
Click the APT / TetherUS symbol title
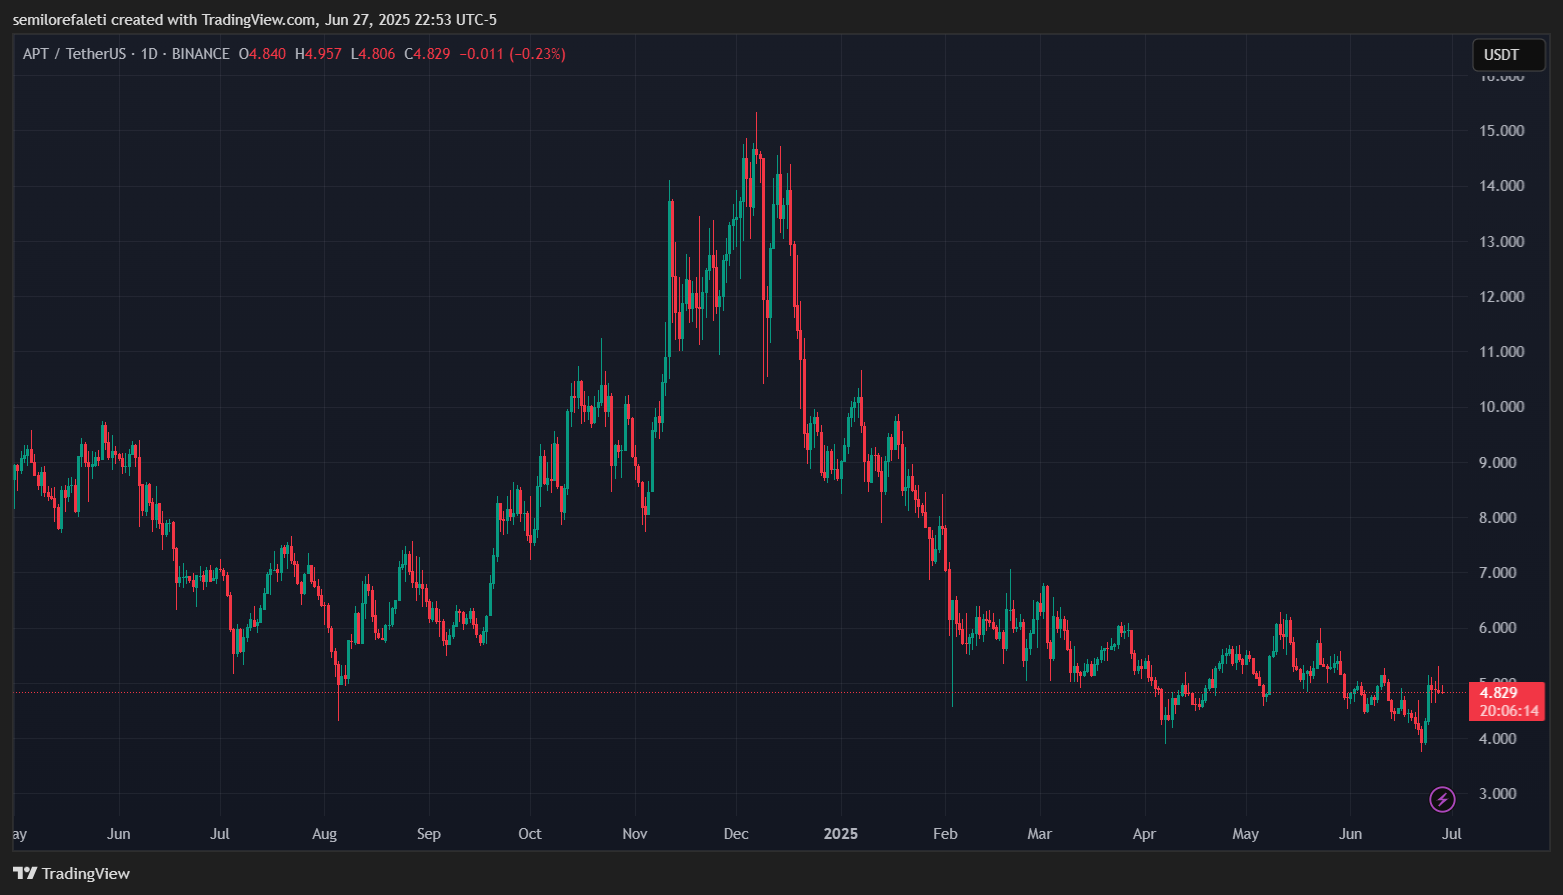tap(75, 54)
